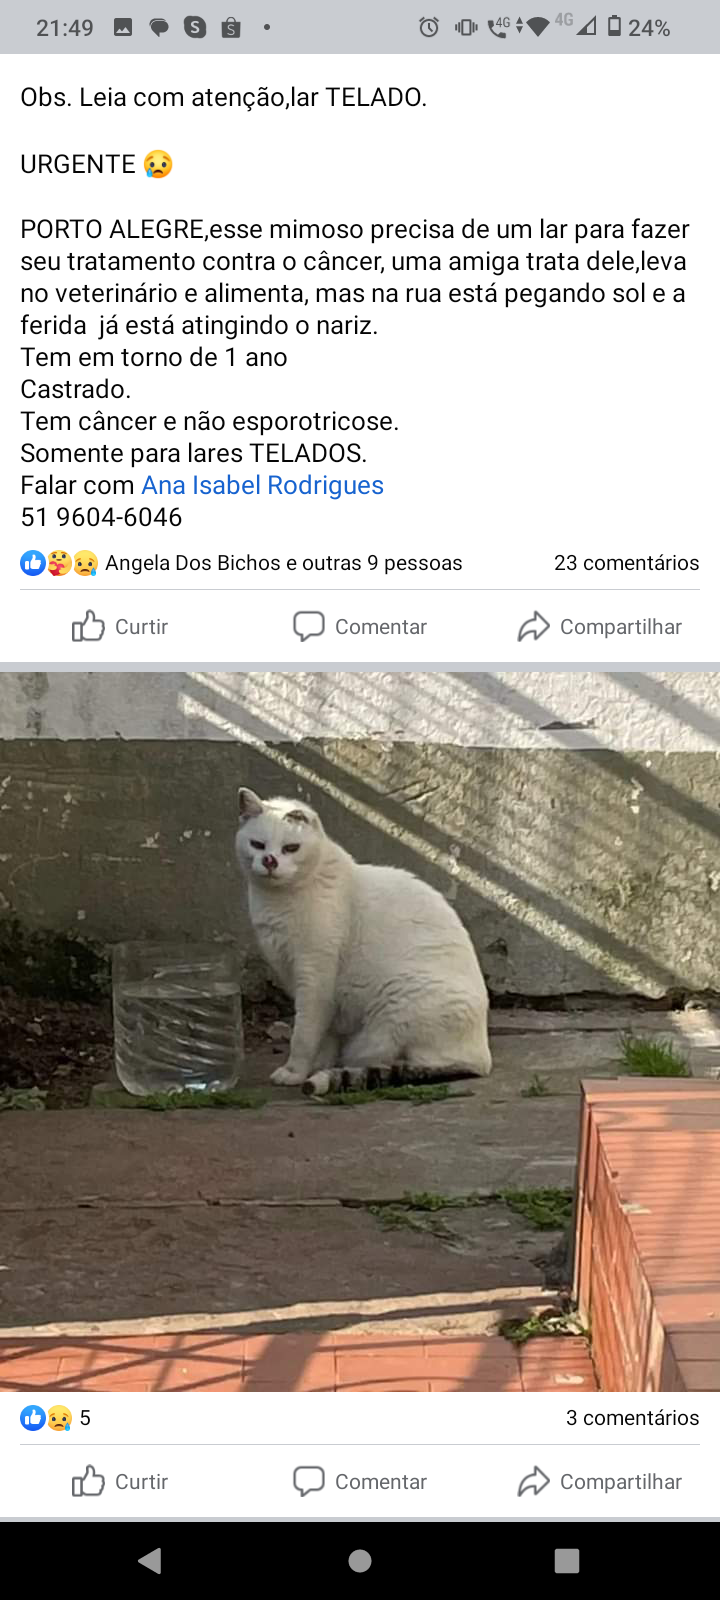Screen dimensions: 720x1600
Task: Tap the Android recent apps square button
Action: click(x=567, y=1560)
